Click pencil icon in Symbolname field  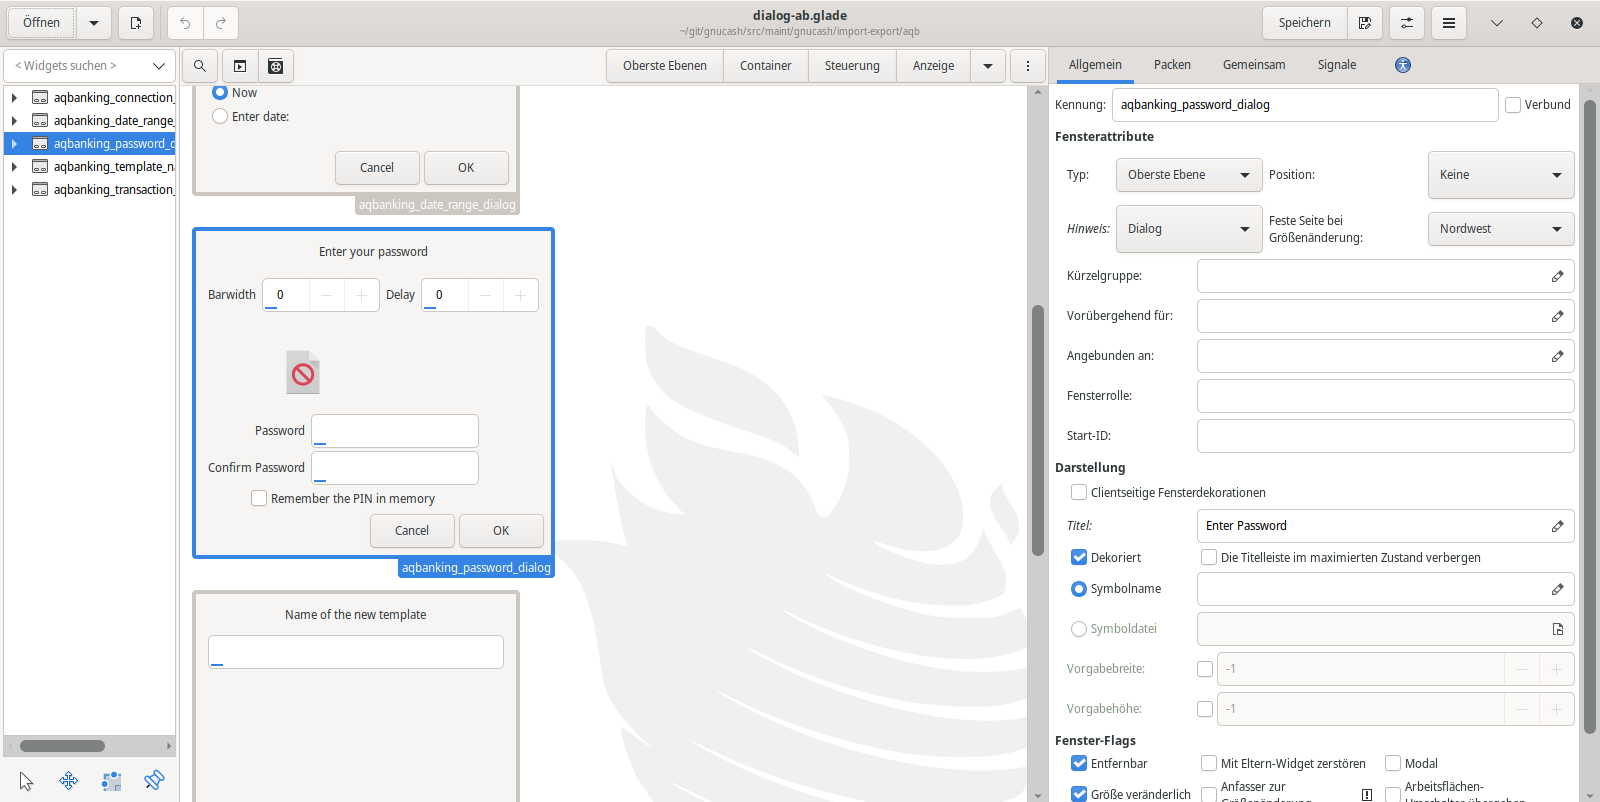coord(1557,589)
